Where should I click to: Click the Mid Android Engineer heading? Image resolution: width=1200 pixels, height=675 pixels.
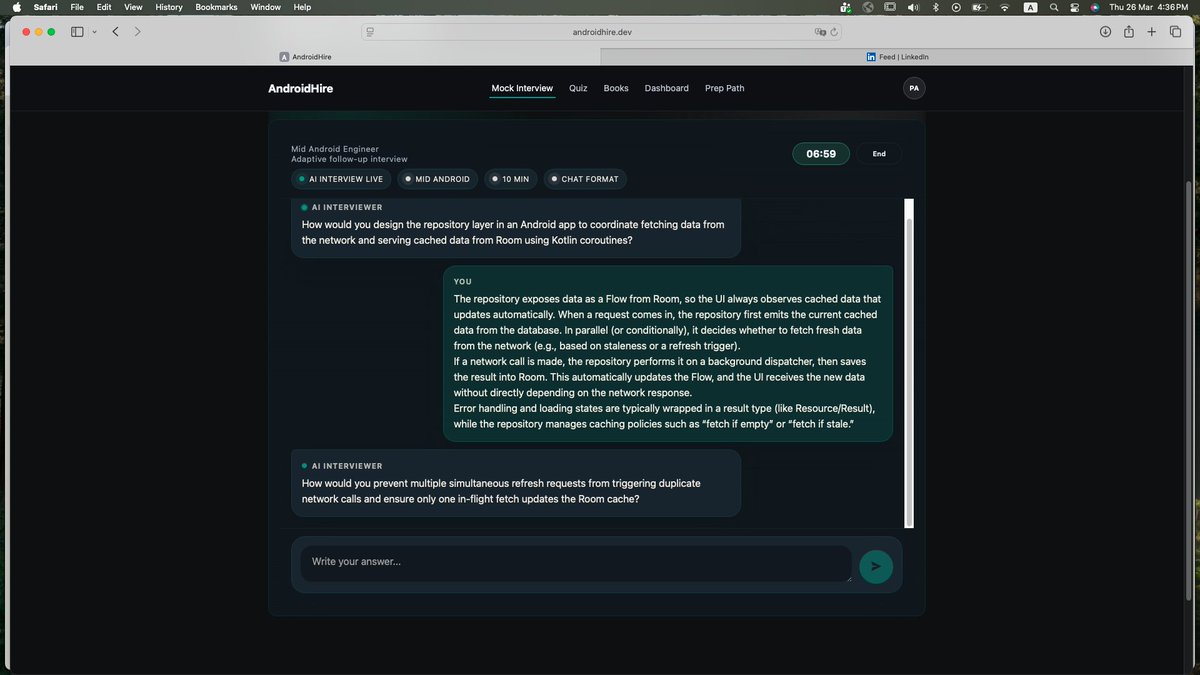[x=335, y=149]
